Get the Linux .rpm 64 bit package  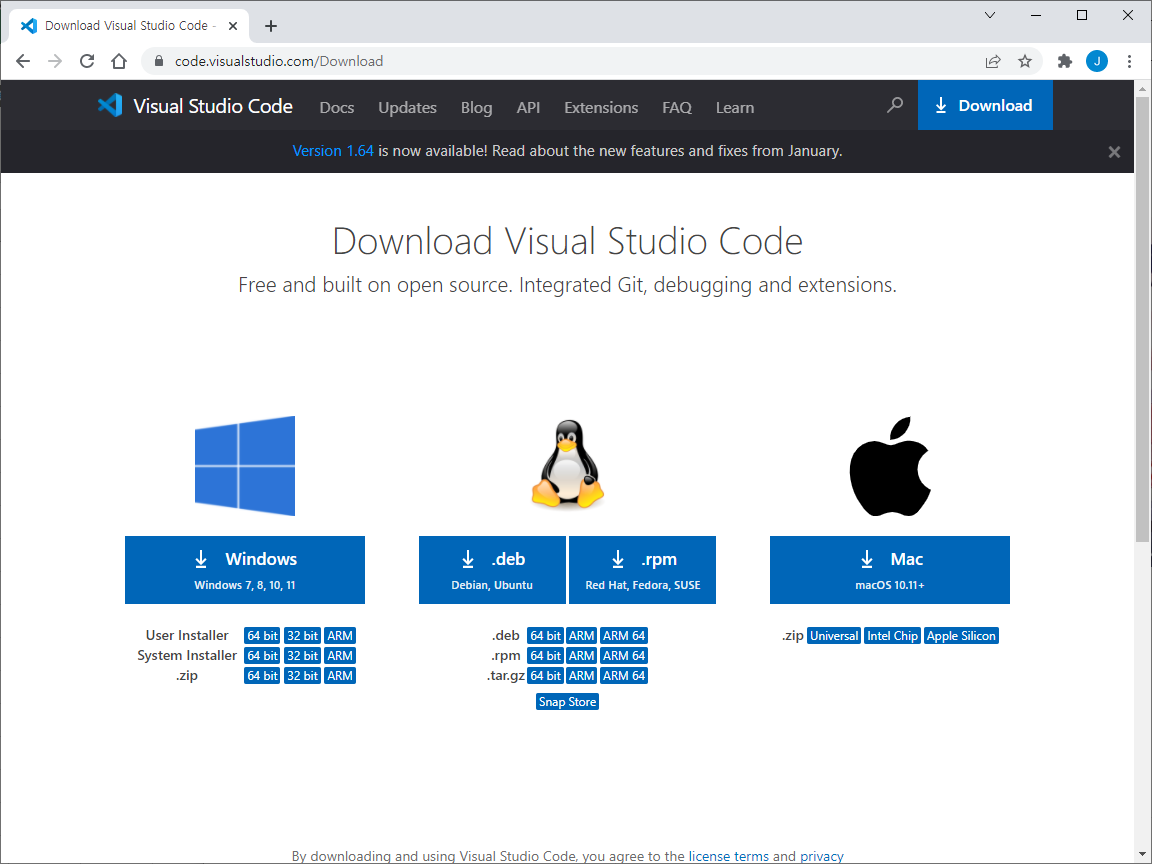pyautogui.click(x=545, y=655)
